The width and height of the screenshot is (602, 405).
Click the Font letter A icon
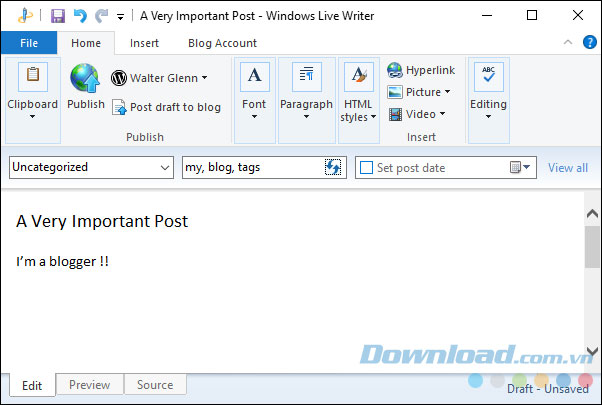[x=255, y=77]
